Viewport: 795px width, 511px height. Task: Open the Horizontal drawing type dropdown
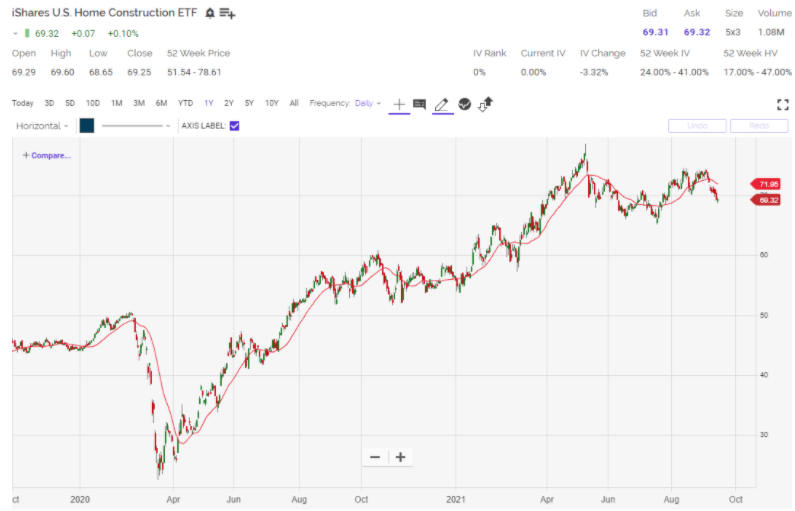[42, 126]
